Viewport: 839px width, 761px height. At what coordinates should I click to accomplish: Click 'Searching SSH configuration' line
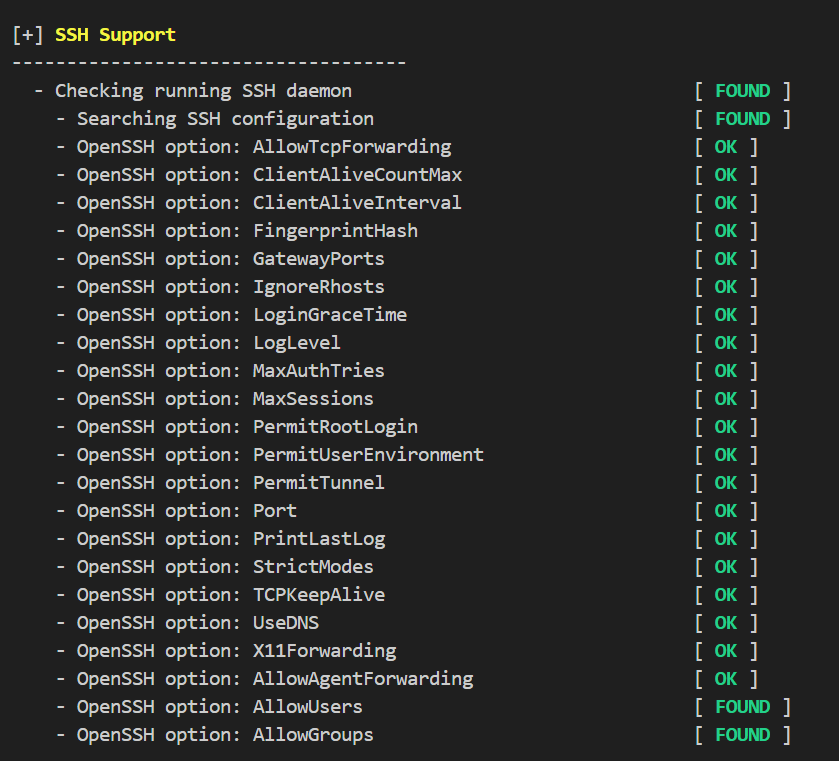coord(225,119)
